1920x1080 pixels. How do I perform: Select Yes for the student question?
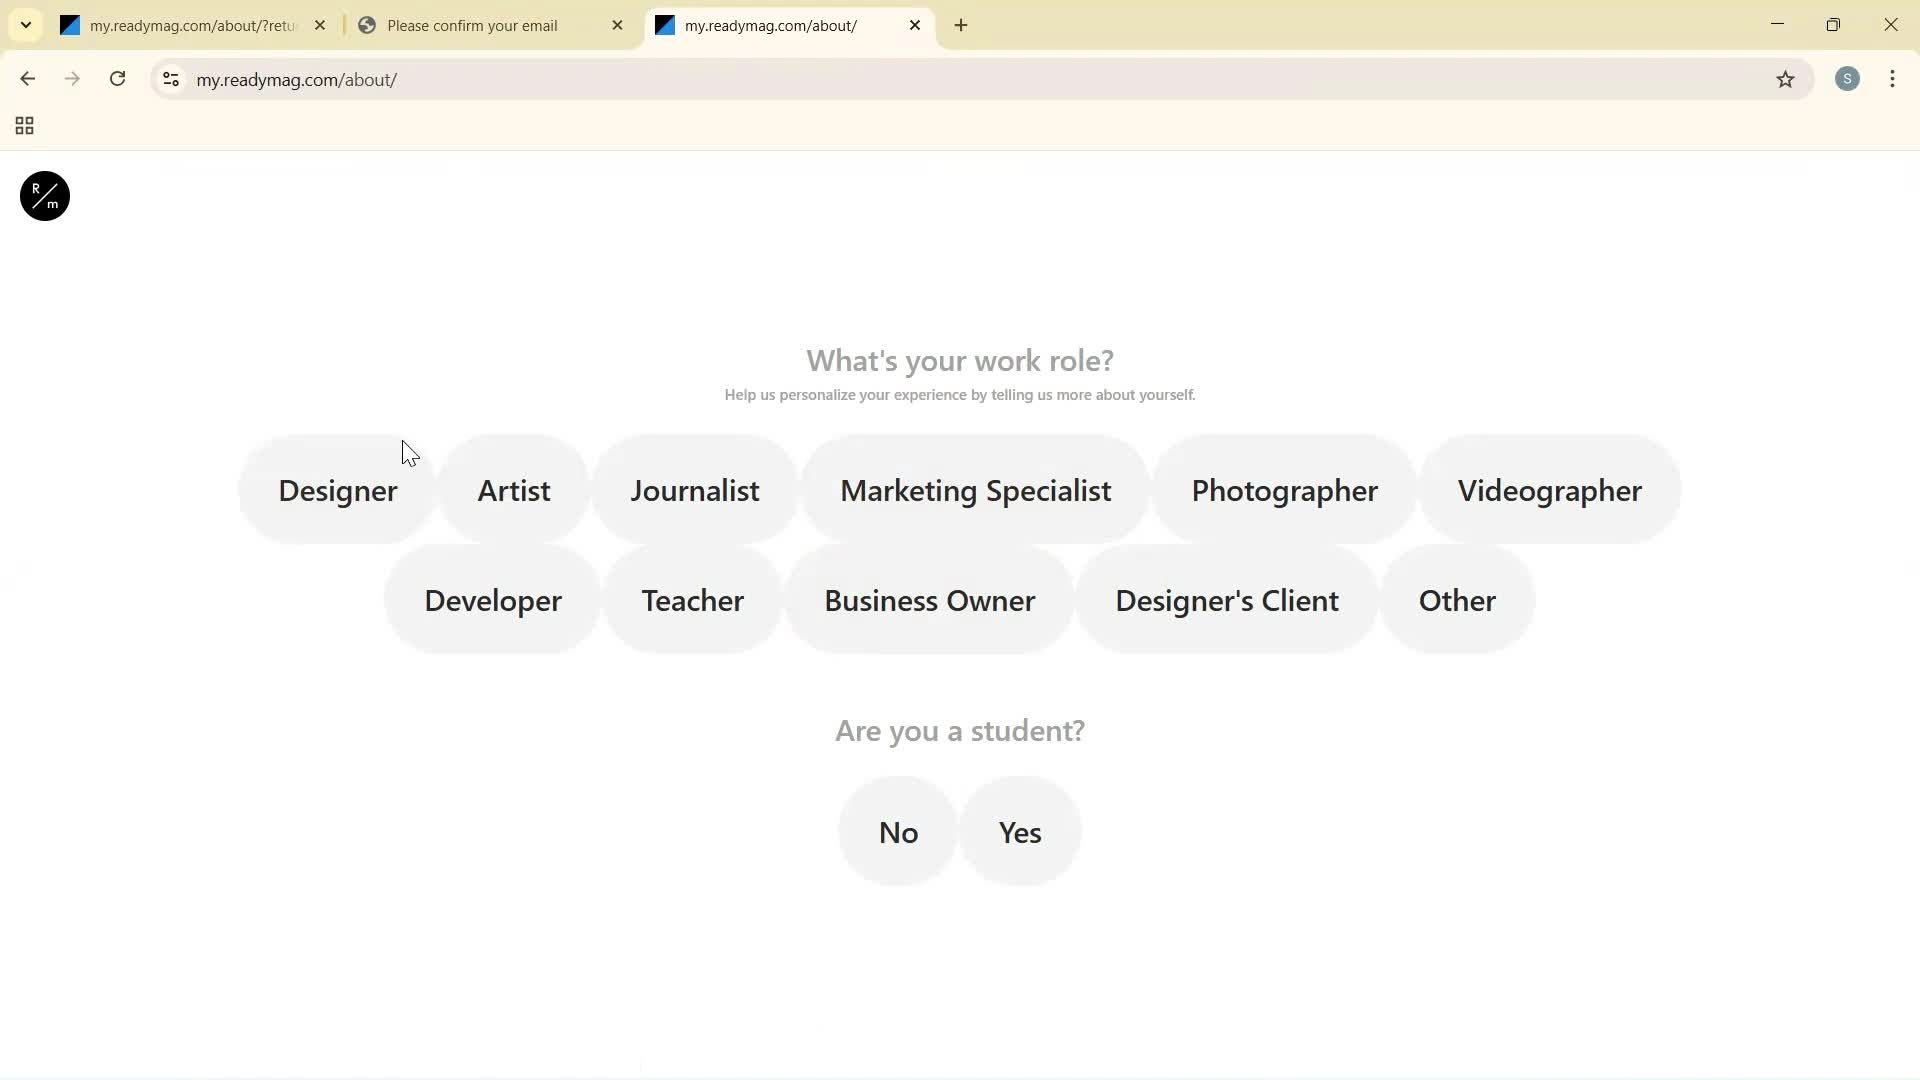click(1019, 831)
